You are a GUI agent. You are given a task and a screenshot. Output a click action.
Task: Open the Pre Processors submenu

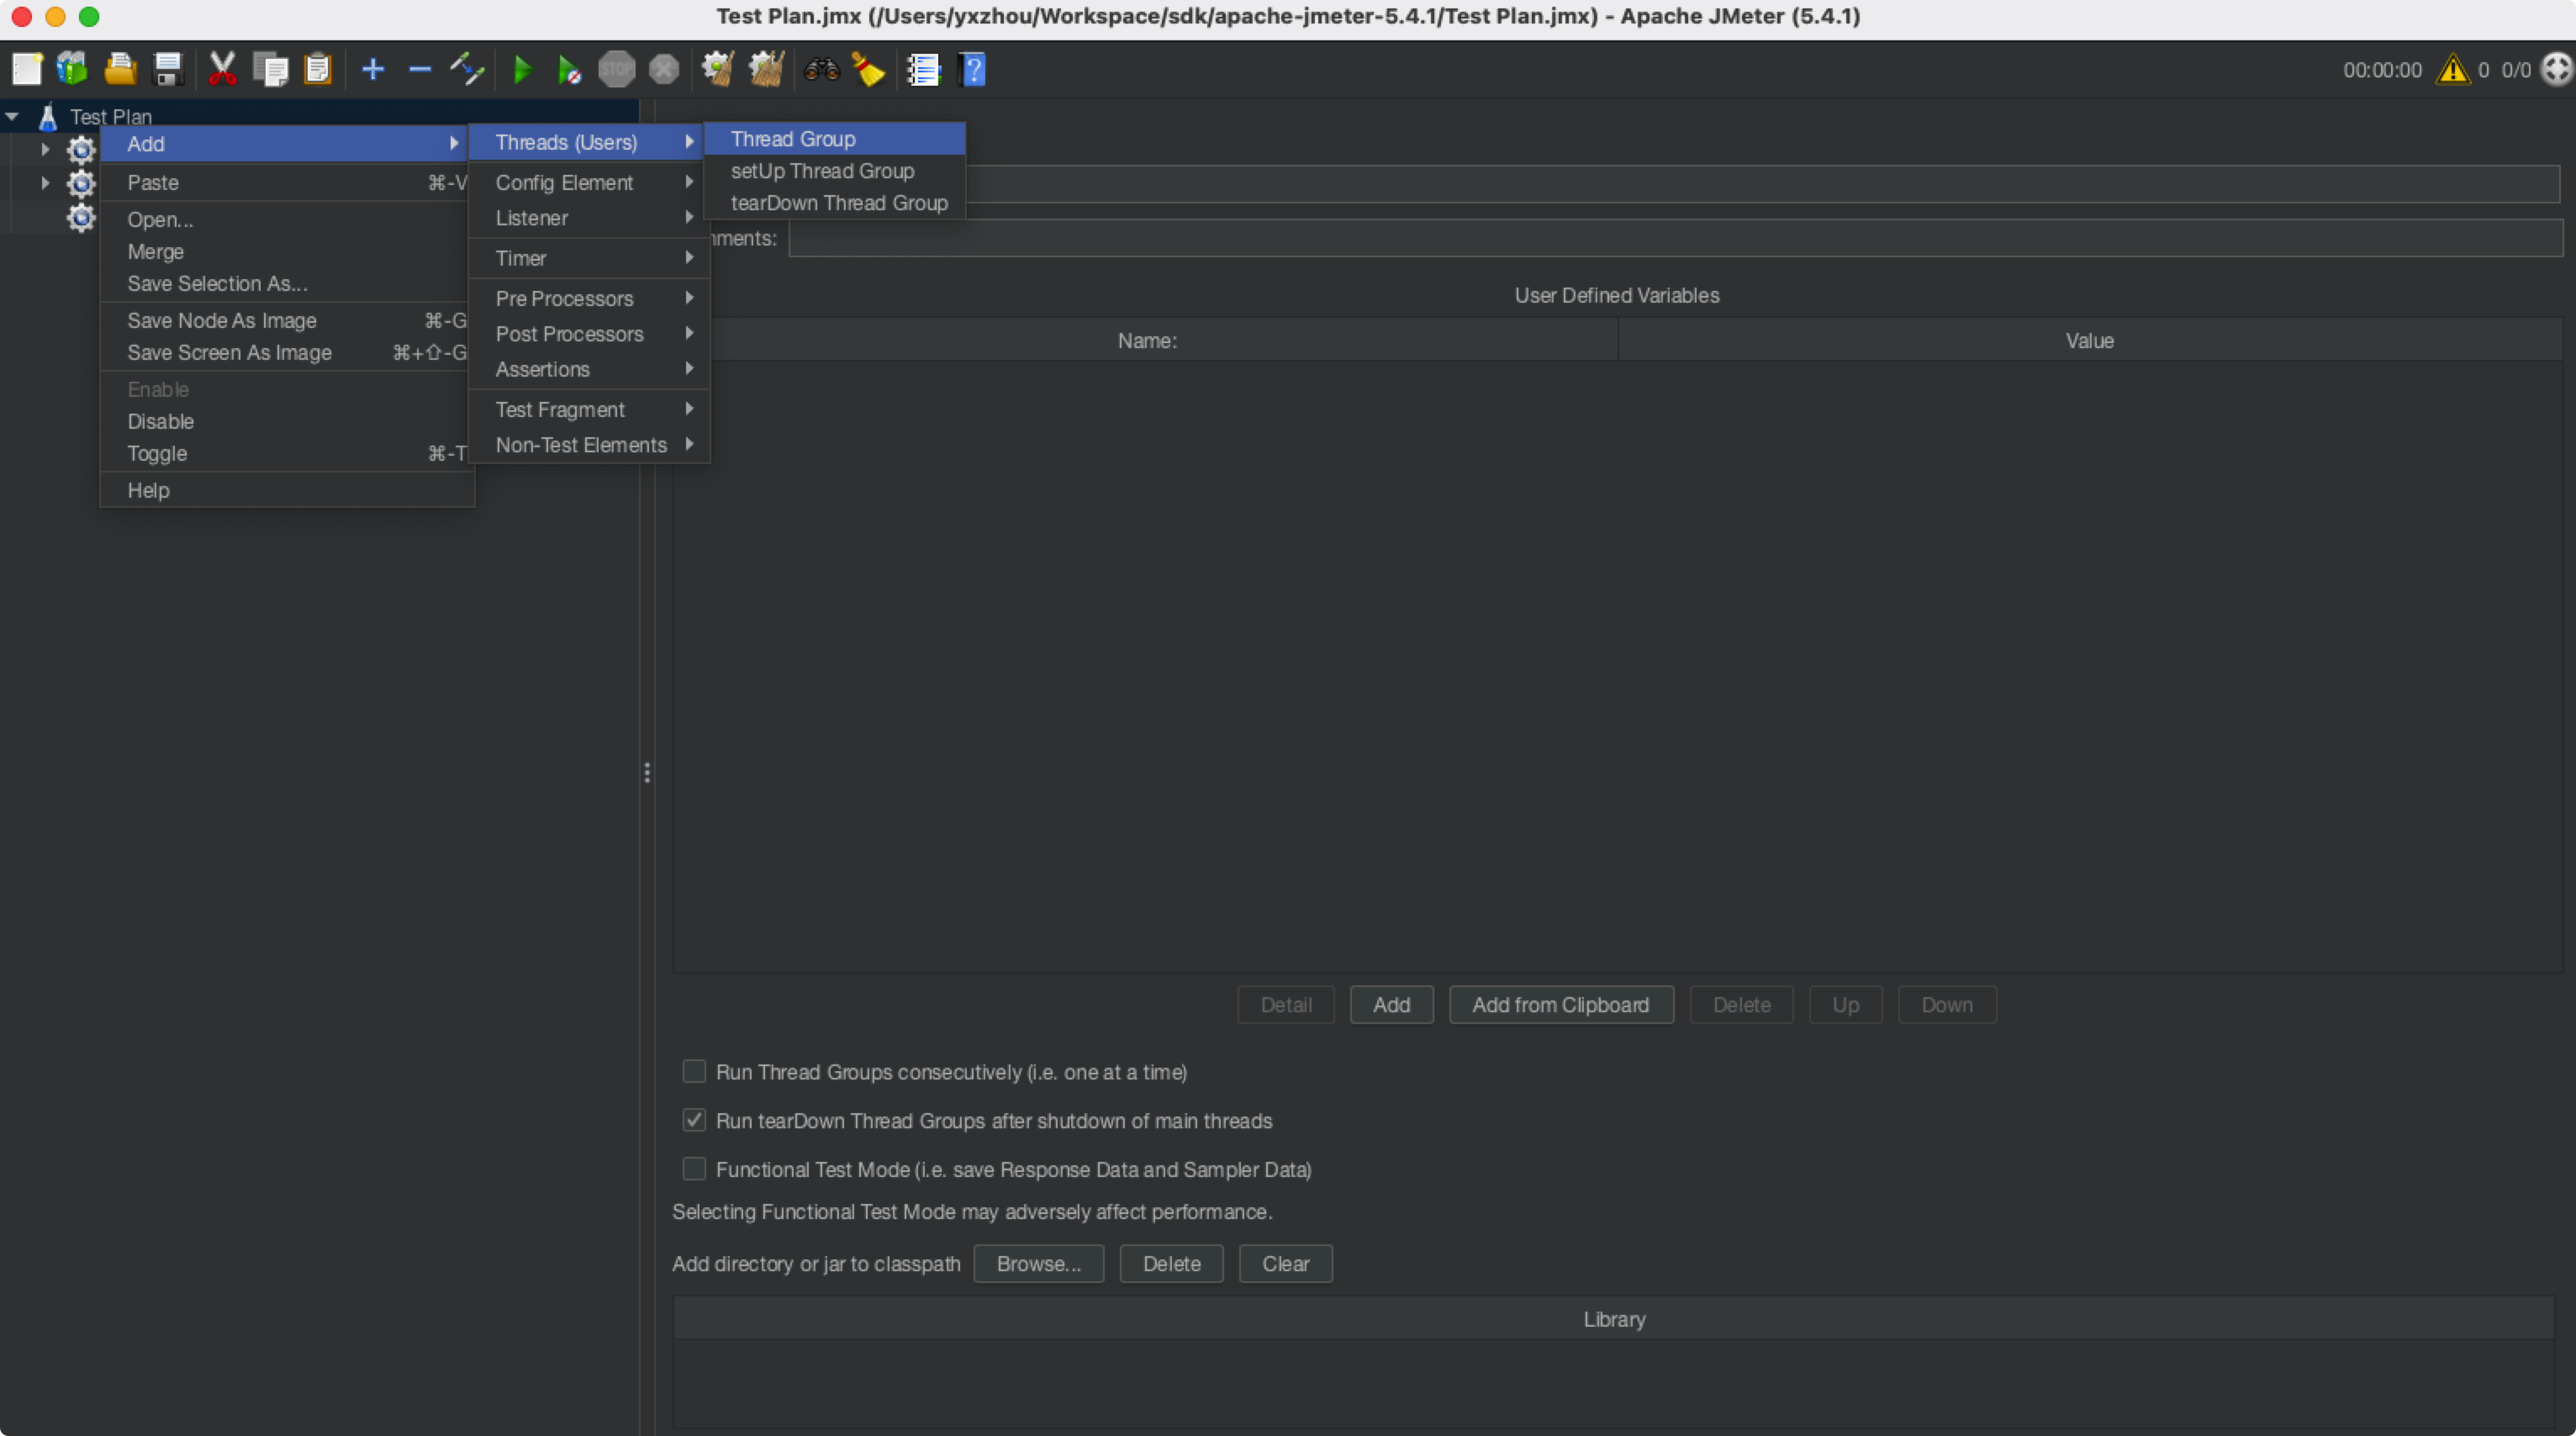pyautogui.click(x=589, y=298)
